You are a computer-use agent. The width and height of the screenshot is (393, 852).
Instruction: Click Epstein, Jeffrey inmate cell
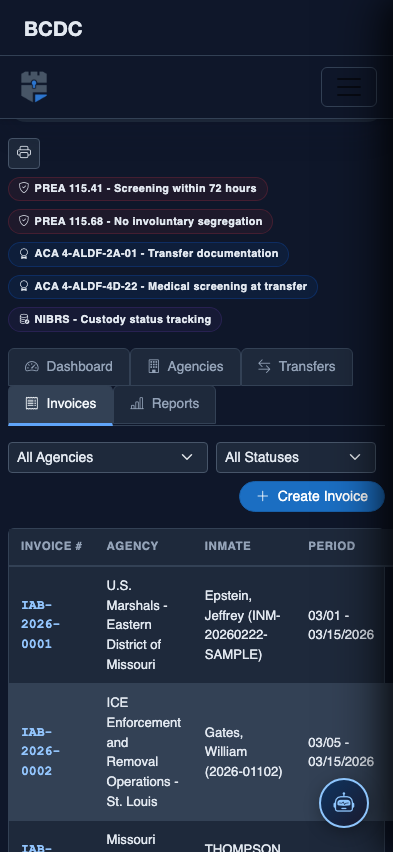245,625
